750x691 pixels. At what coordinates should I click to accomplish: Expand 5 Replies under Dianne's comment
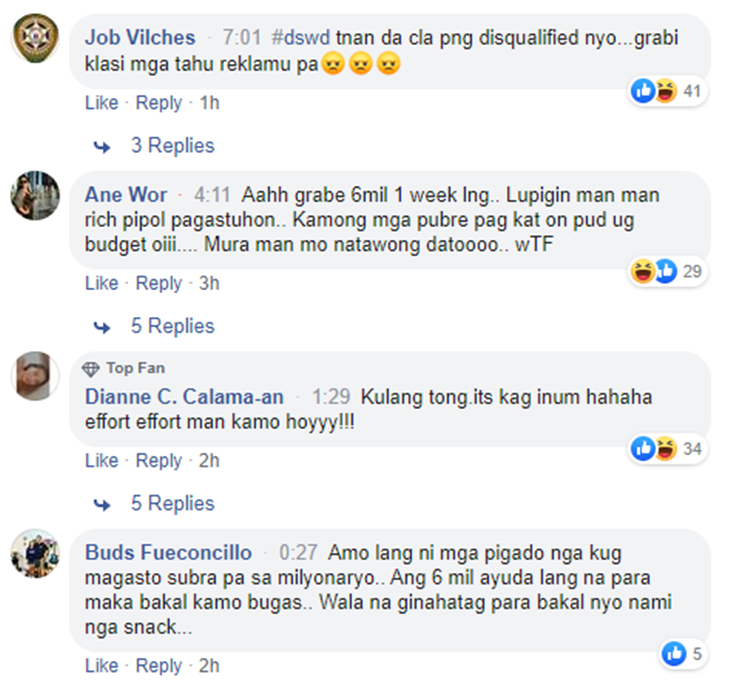[x=173, y=504]
